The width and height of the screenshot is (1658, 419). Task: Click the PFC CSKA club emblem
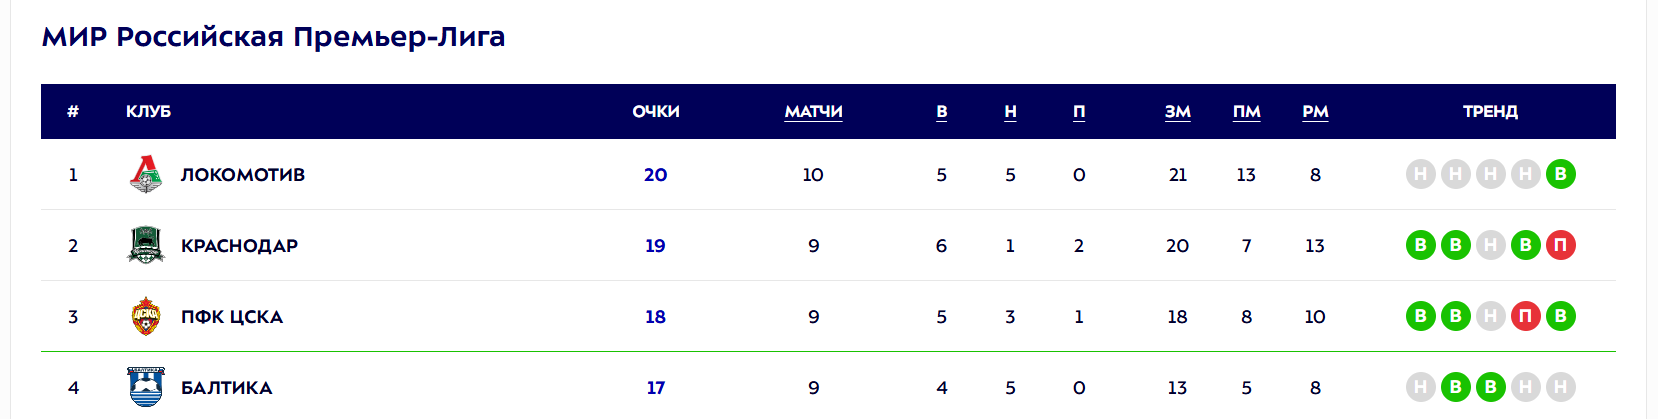click(146, 317)
